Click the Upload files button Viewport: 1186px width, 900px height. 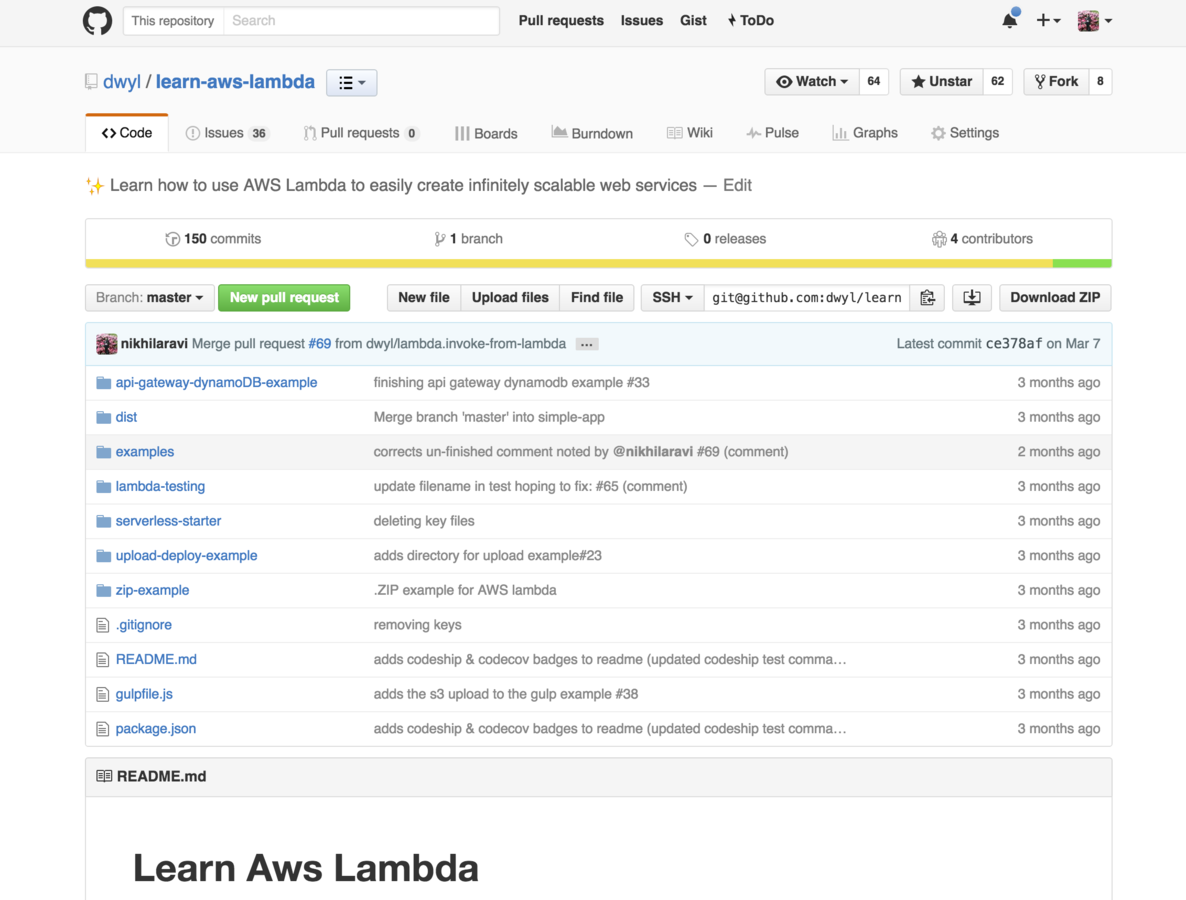click(x=510, y=298)
